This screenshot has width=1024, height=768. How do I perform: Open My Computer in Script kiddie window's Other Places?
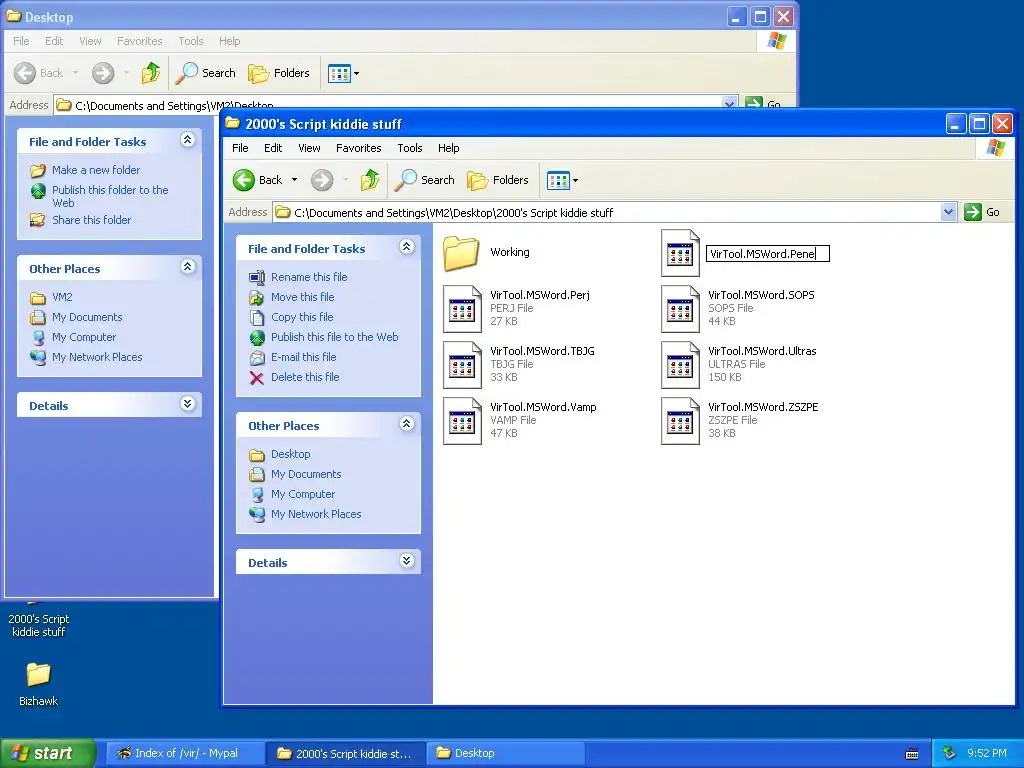303,494
